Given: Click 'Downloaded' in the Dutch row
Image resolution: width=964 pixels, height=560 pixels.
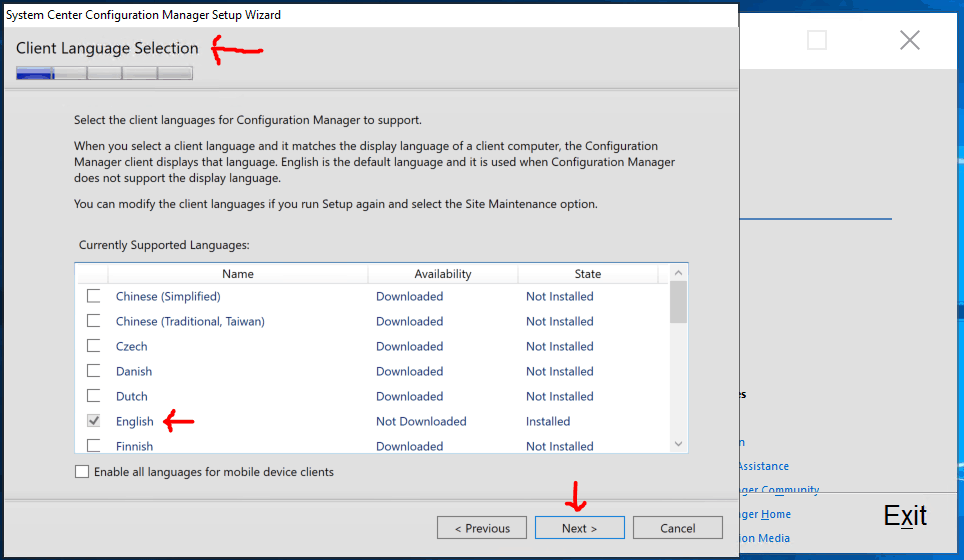Looking at the screenshot, I should pyautogui.click(x=409, y=396).
